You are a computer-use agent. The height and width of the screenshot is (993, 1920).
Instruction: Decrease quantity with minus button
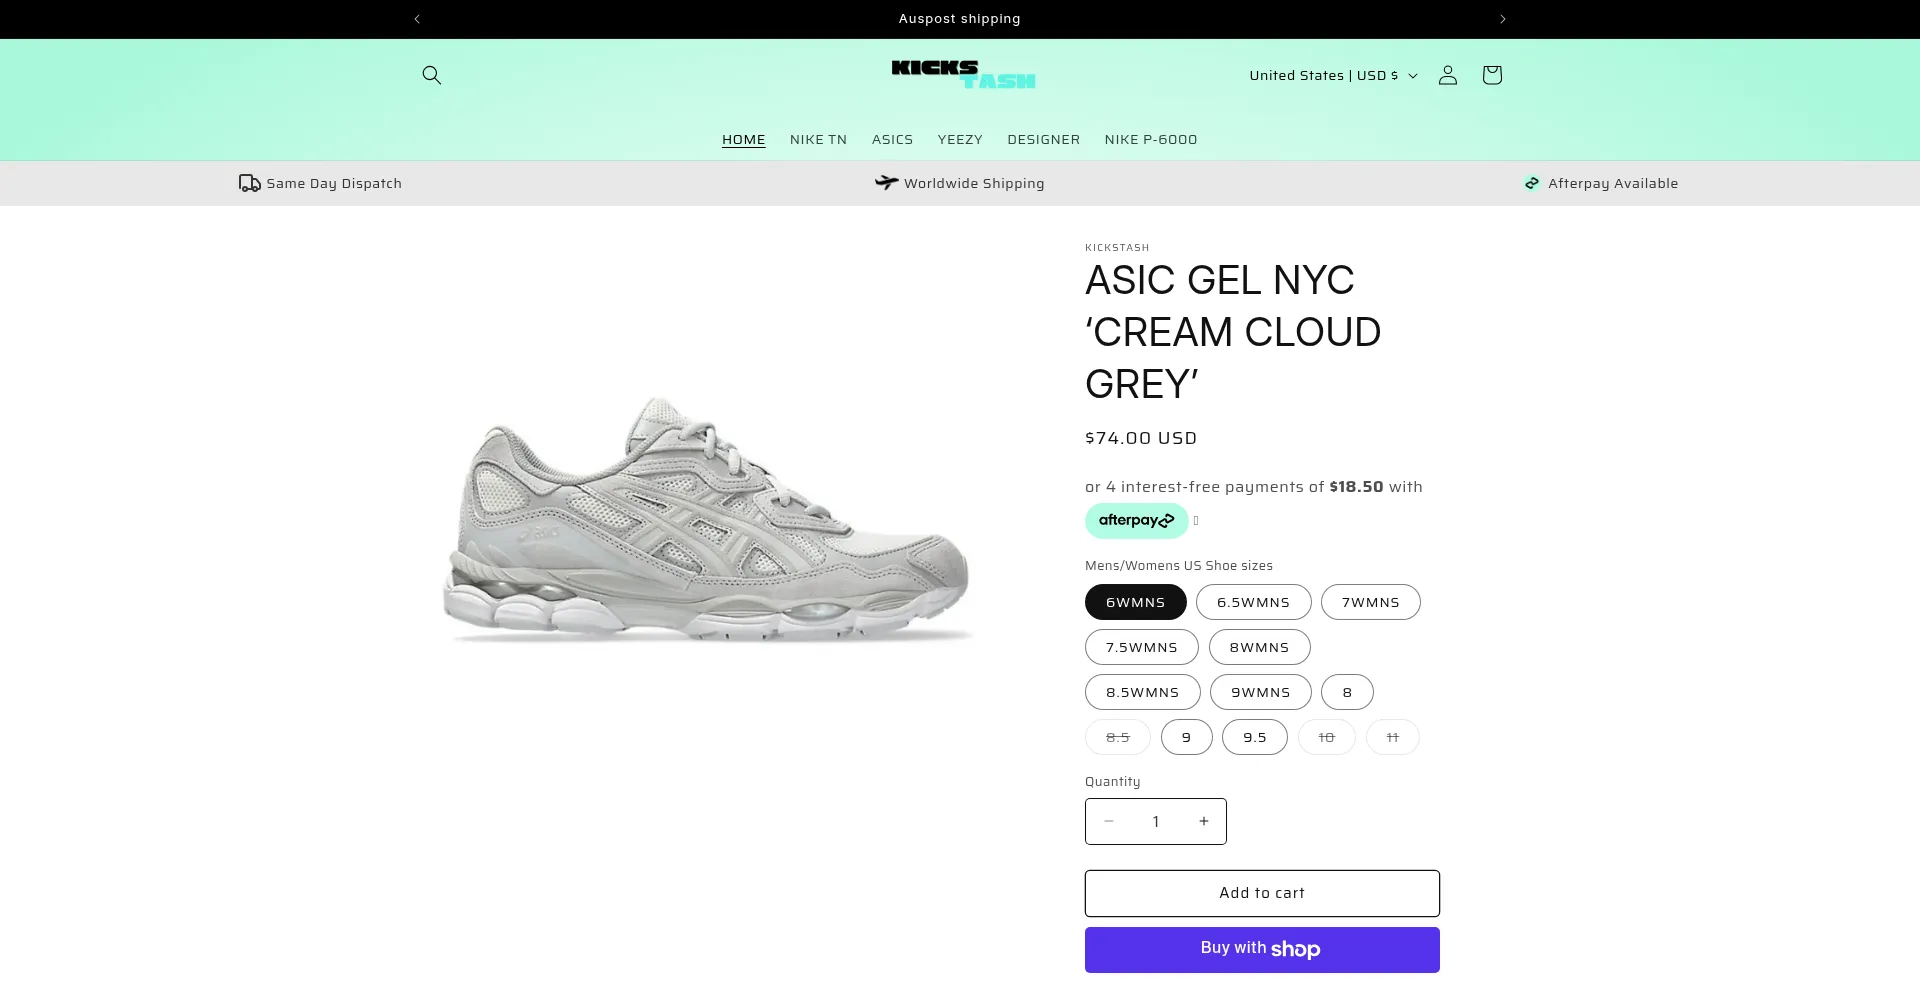click(1108, 821)
